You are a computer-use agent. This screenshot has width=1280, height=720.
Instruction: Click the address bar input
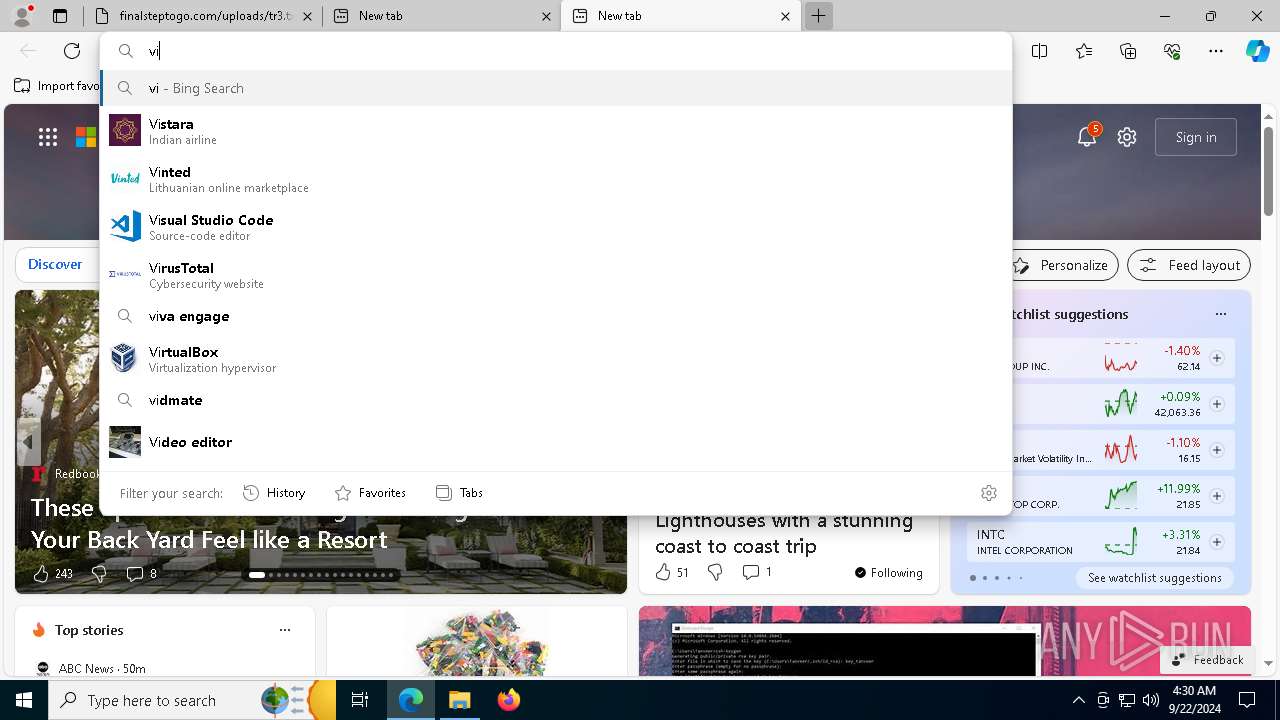[x=556, y=51]
